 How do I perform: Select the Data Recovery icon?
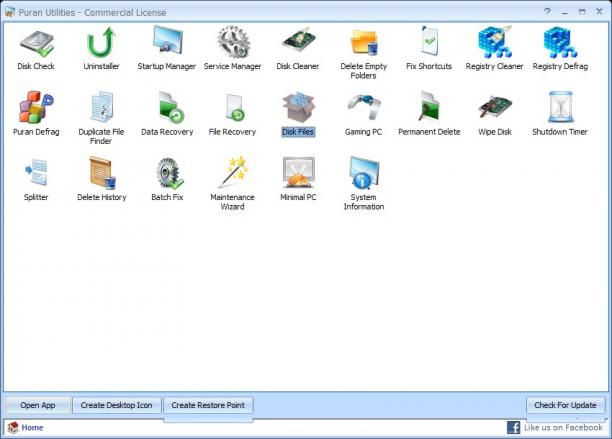click(170, 107)
